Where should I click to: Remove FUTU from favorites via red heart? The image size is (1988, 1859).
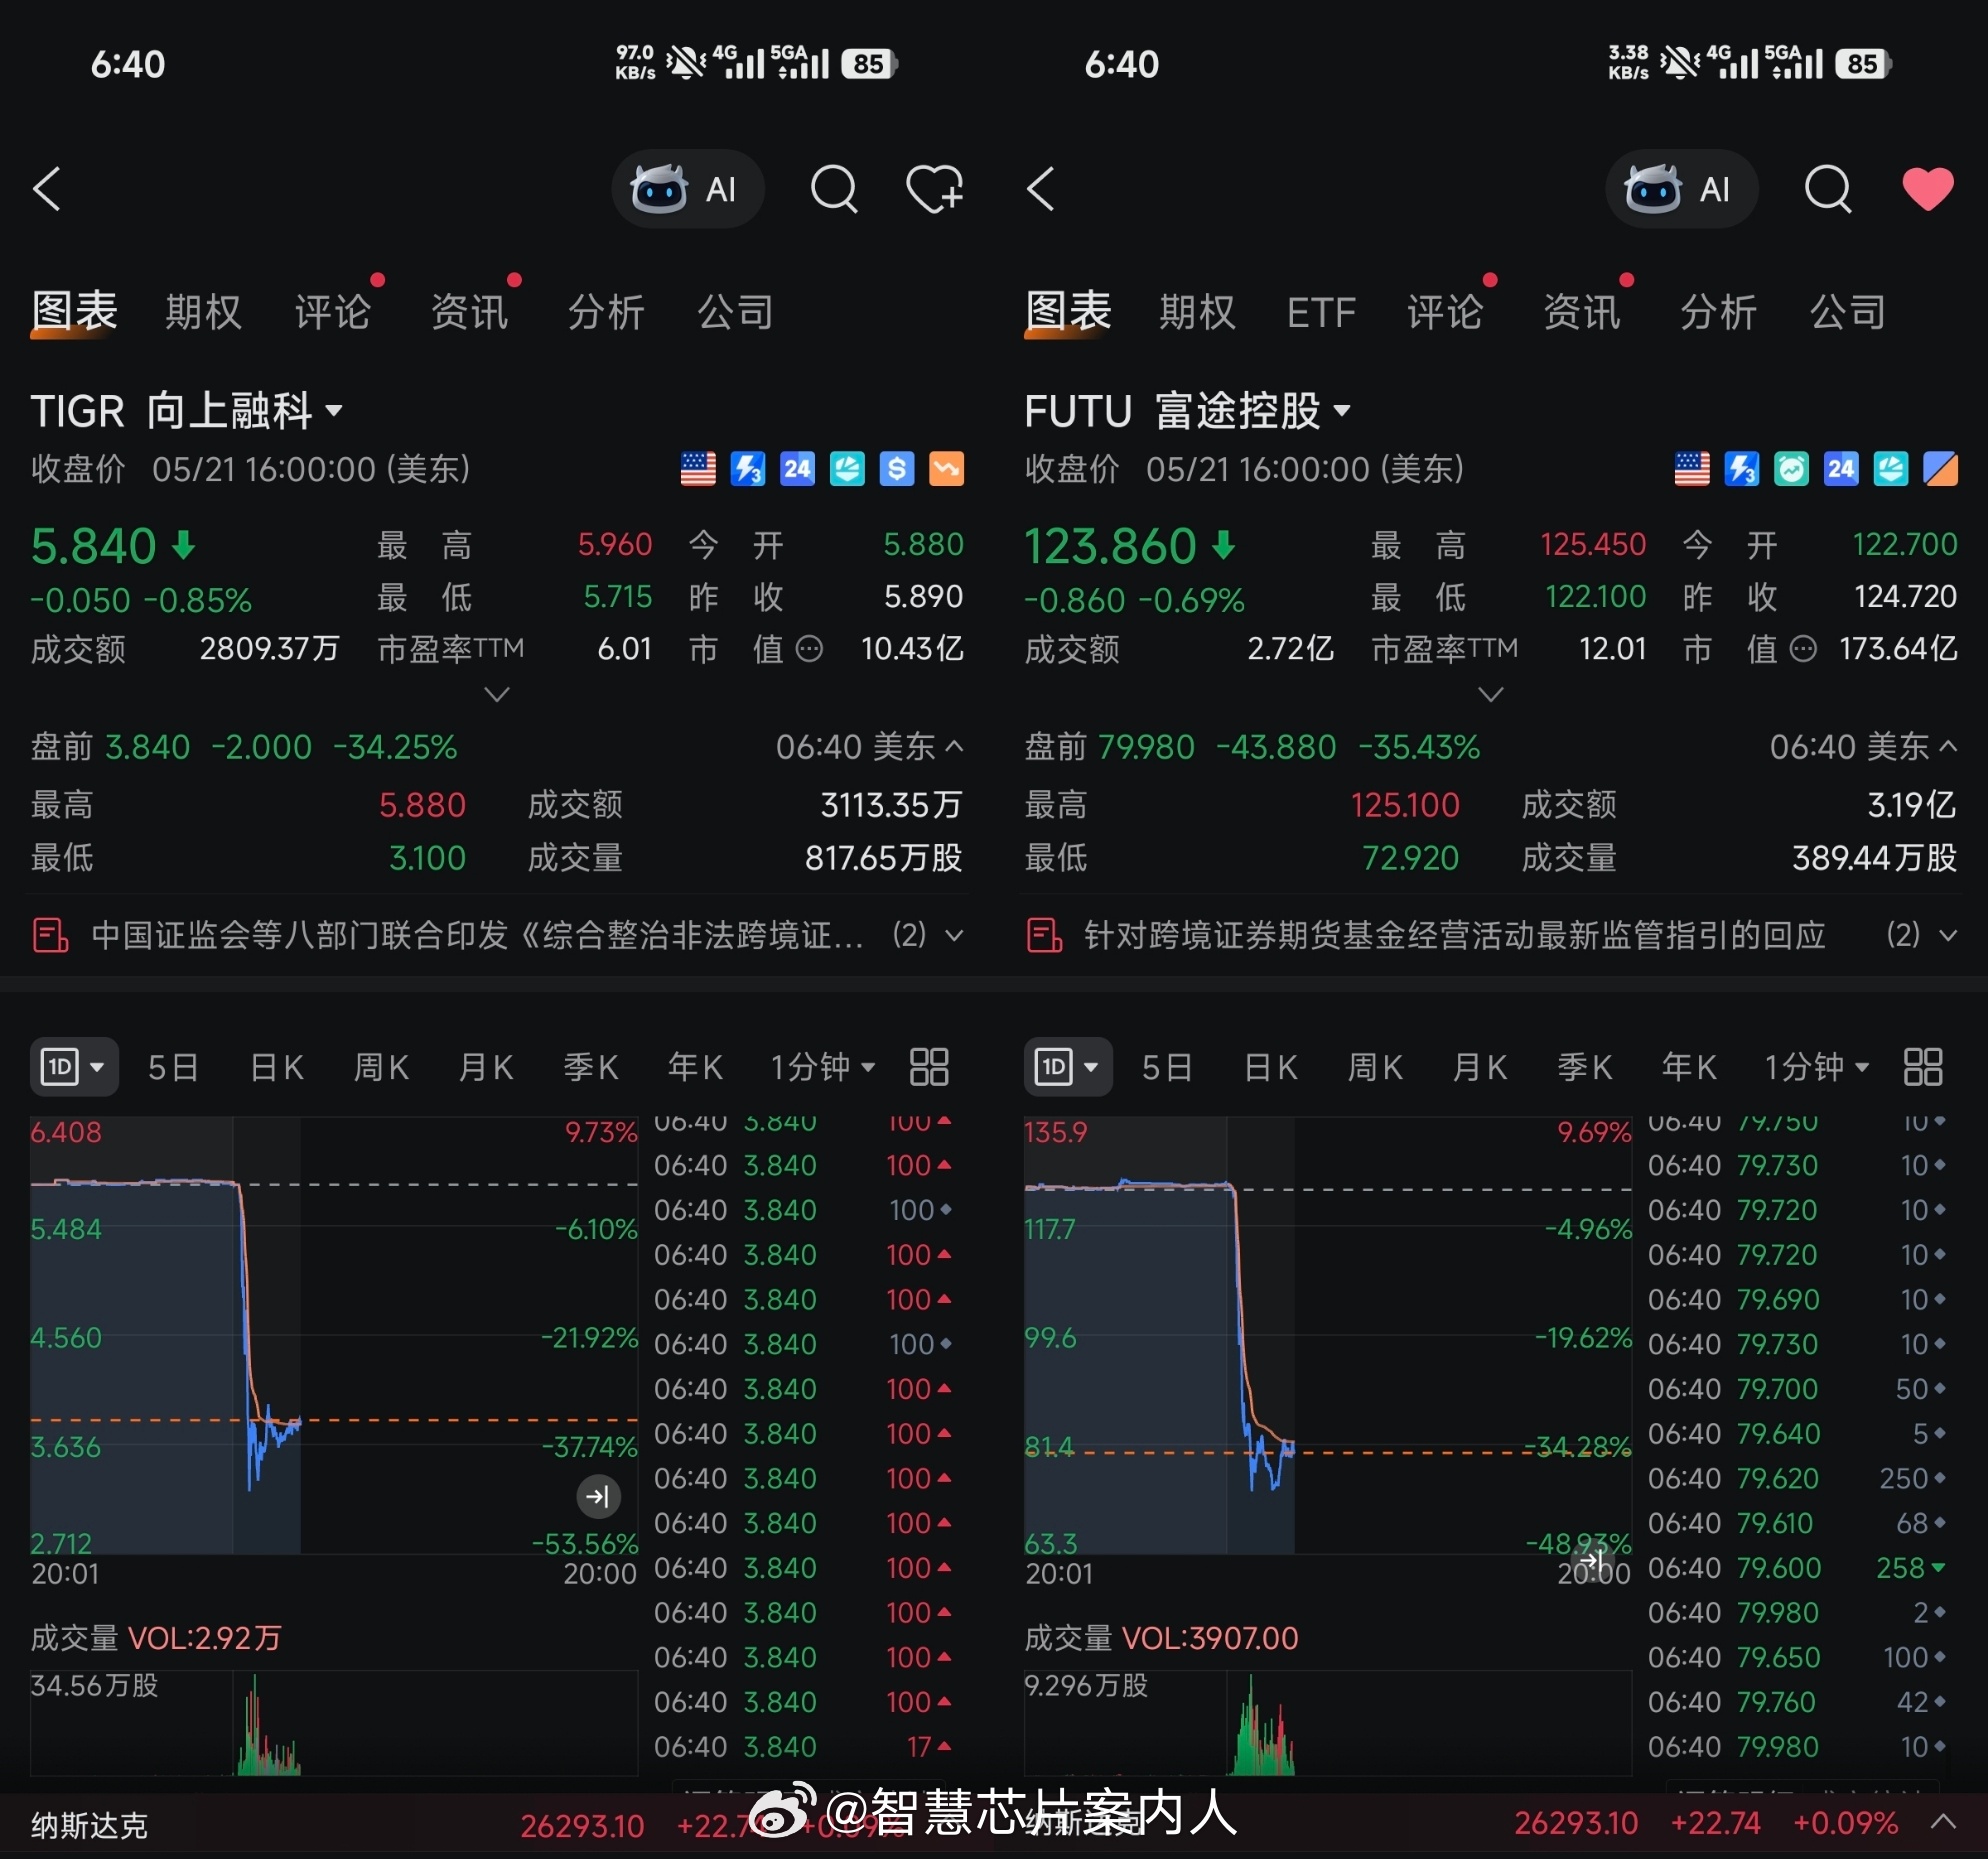pos(1928,189)
